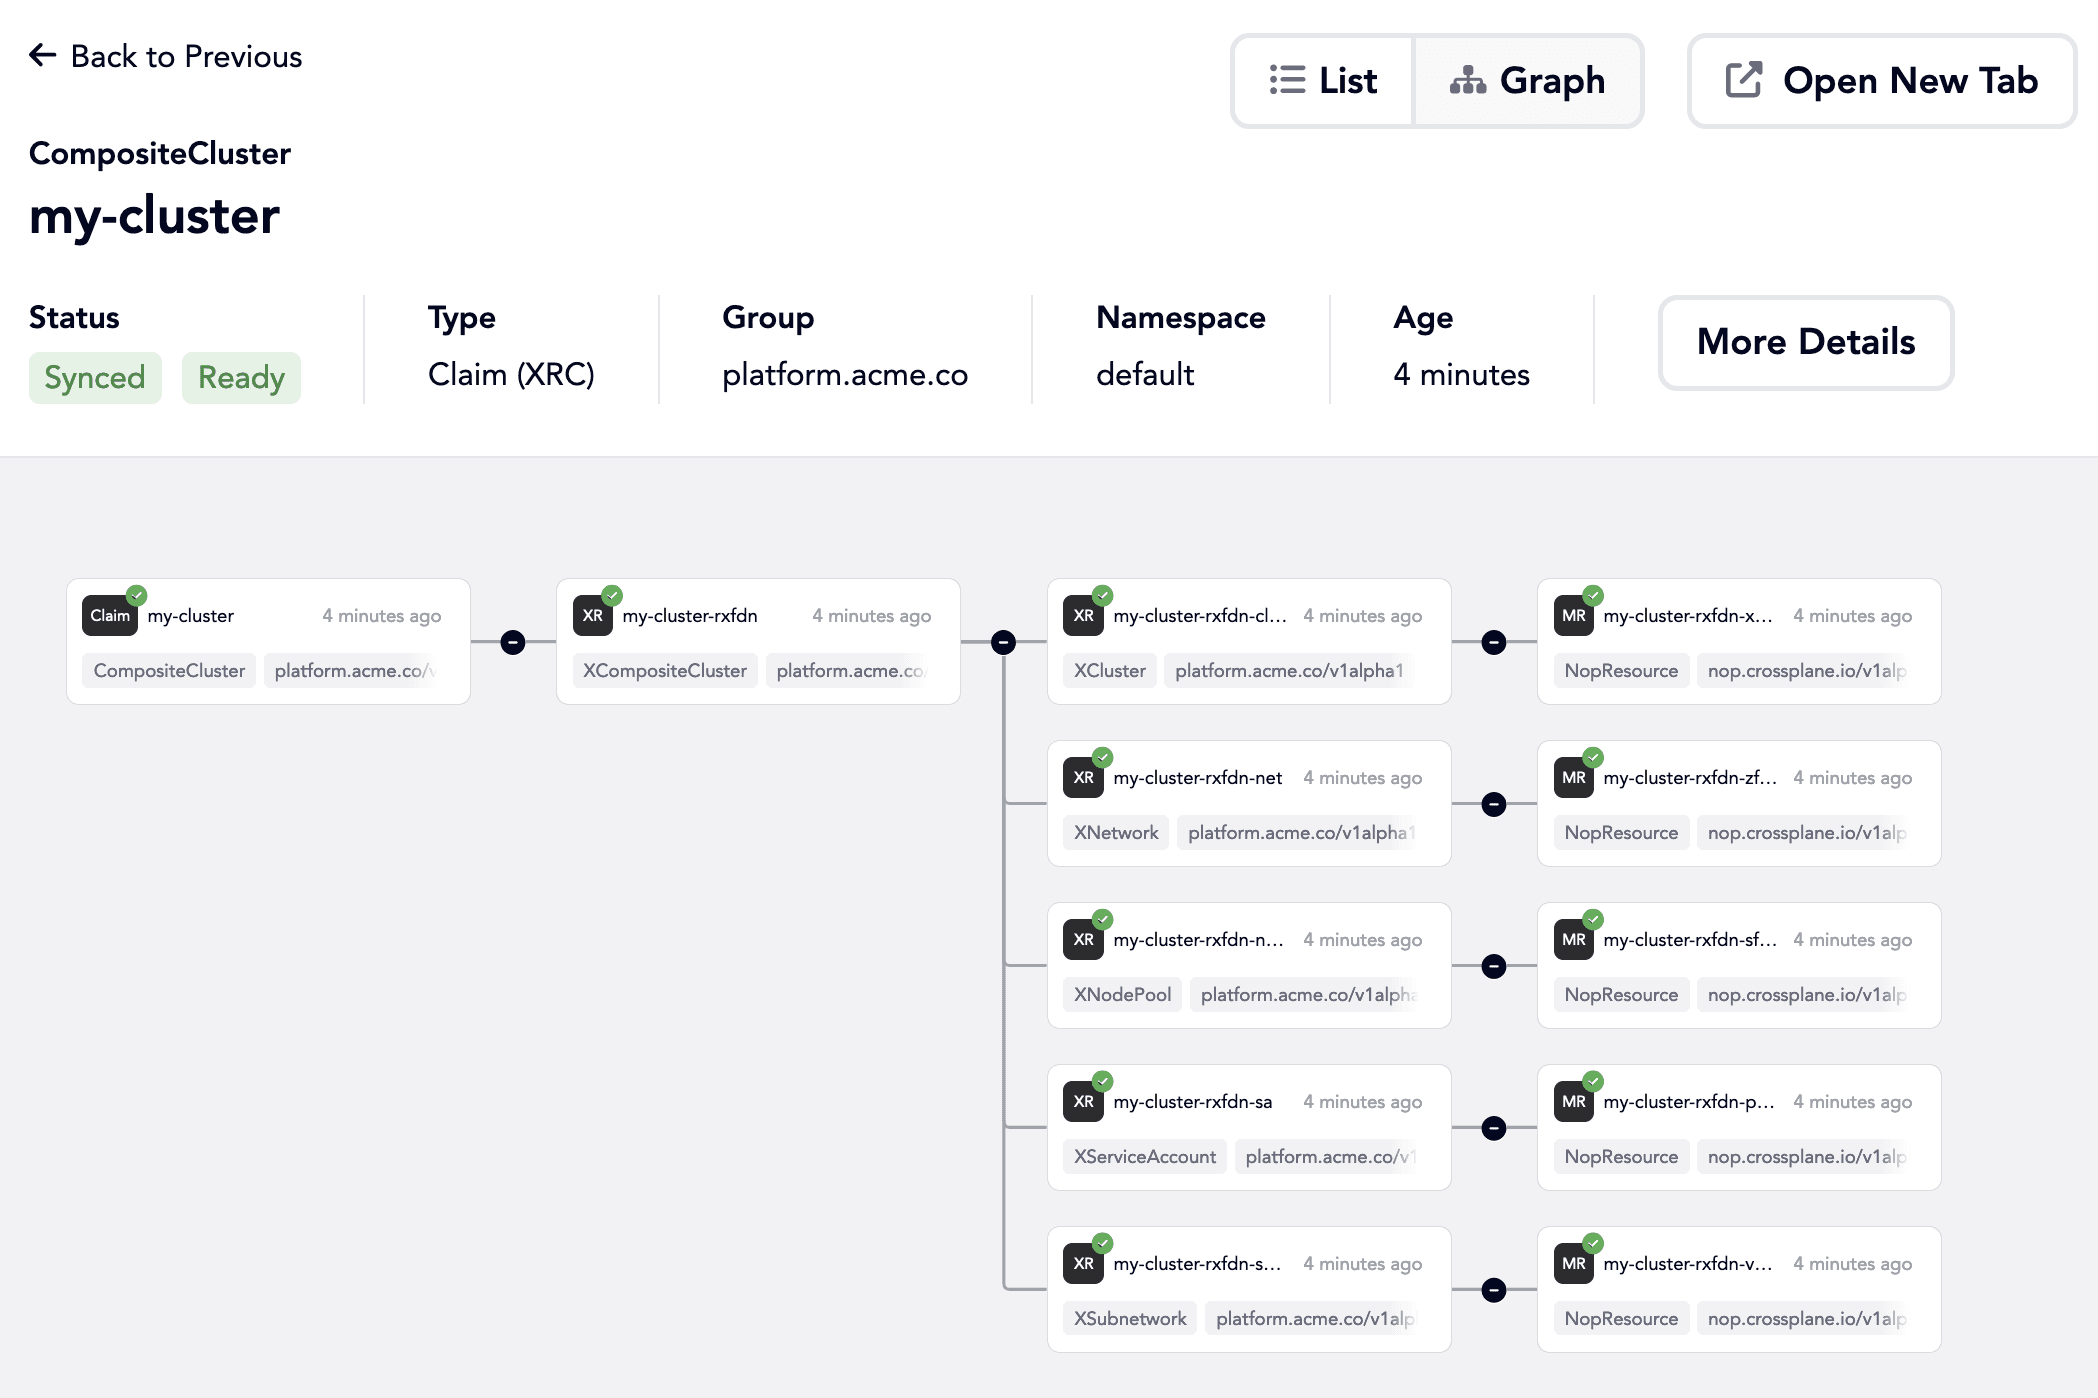The height and width of the screenshot is (1398, 2098).
Task: Click the MR badge on my-cluster-rxfdn-v node
Action: click(1573, 1264)
